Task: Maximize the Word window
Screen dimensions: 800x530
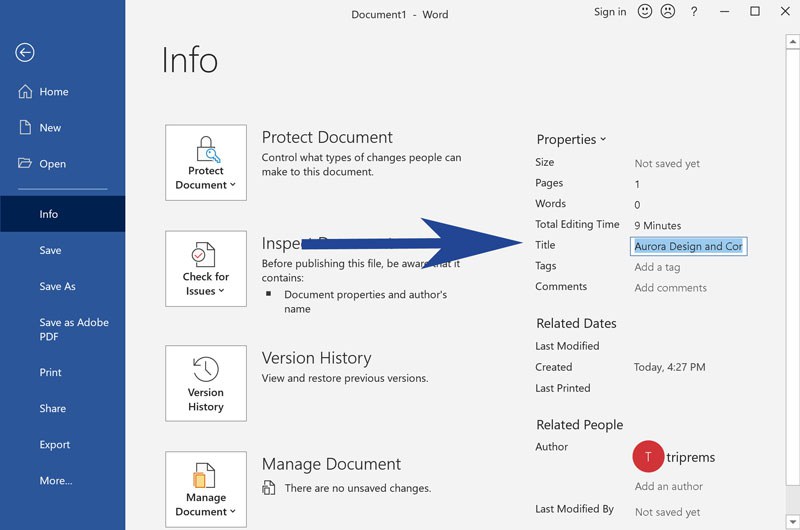Action: click(x=755, y=11)
